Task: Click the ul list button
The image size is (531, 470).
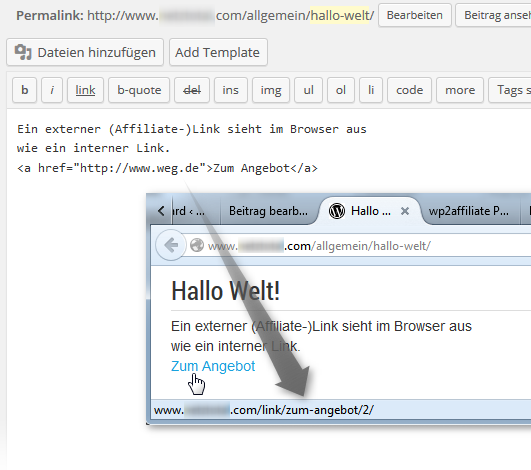Action: (x=308, y=90)
